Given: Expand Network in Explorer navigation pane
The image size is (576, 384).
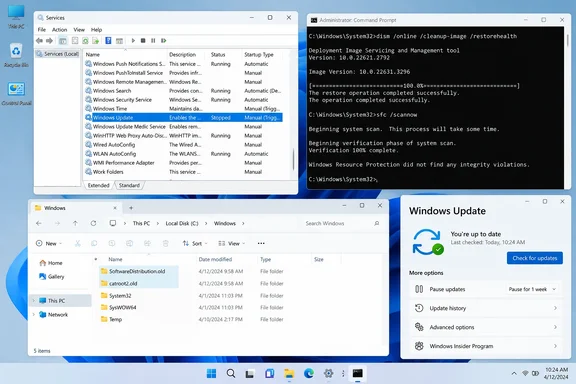Looking at the screenshot, I should point(34,315).
